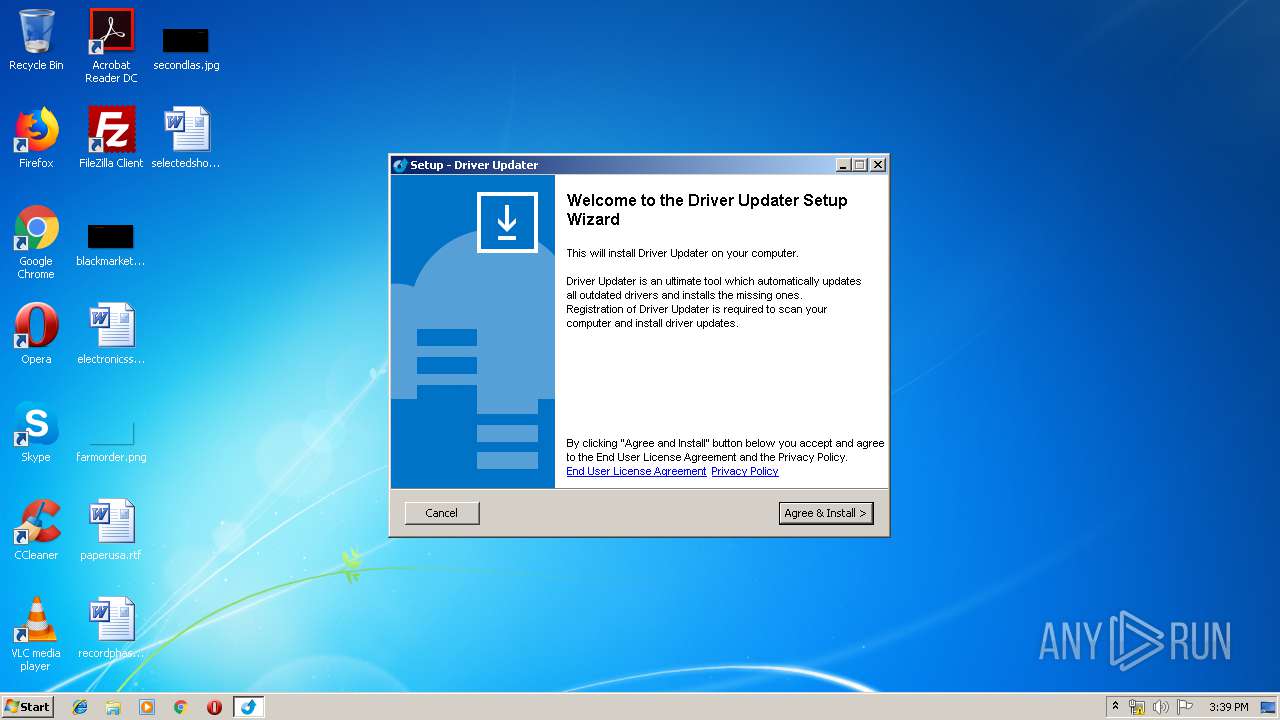1280x720 pixels.
Task: Open the Start menu
Action: coord(27,707)
